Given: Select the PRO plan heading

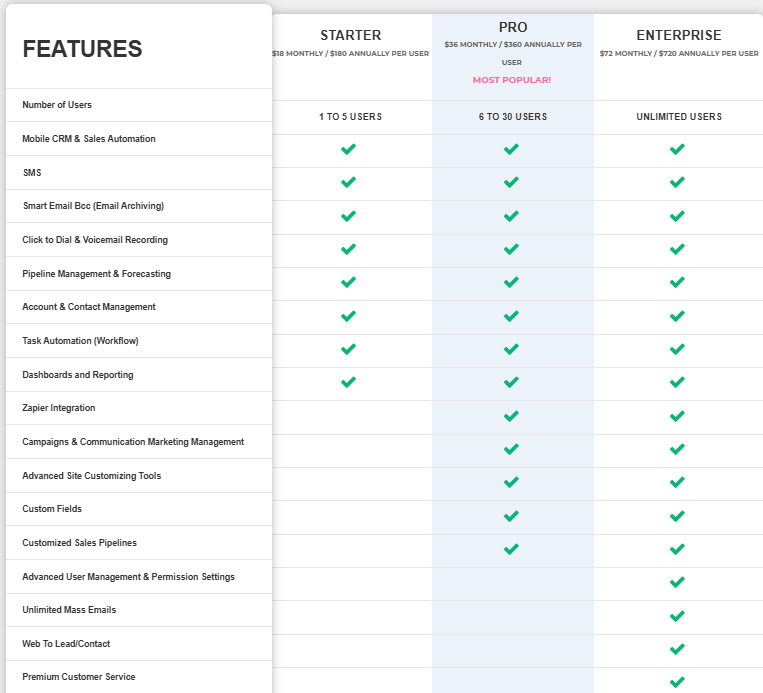Looking at the screenshot, I should point(513,27).
